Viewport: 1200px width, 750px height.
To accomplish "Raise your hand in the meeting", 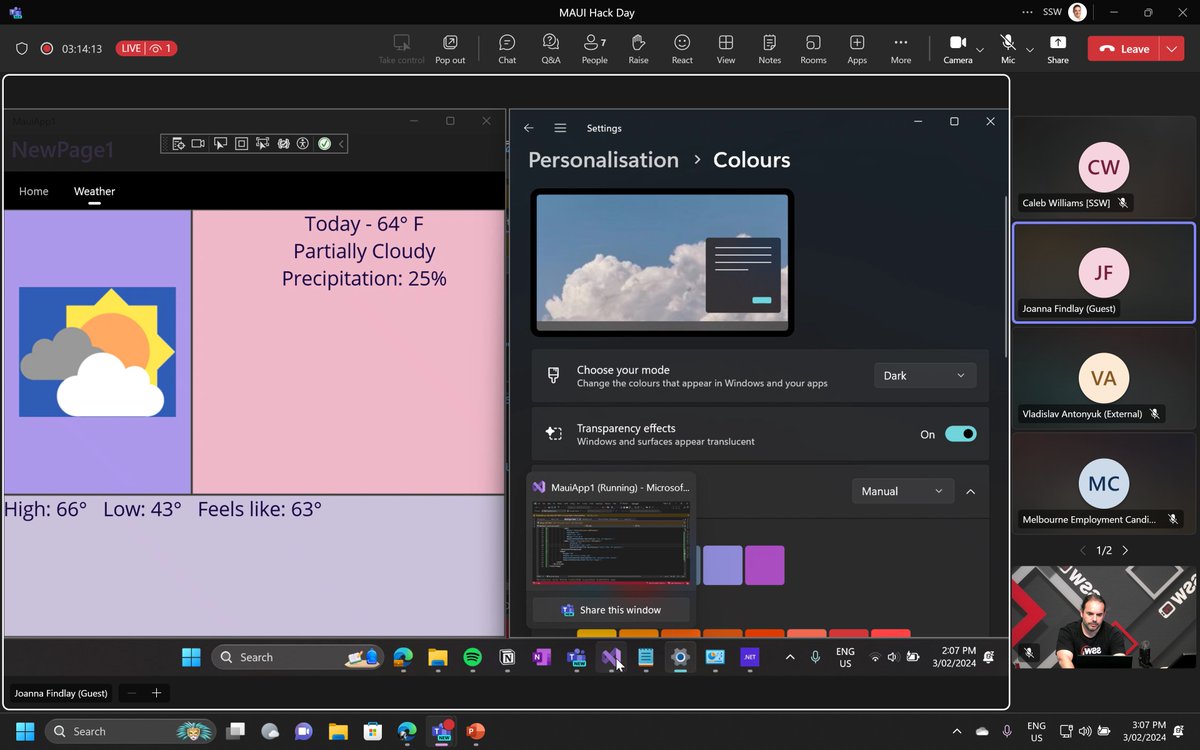I will pos(638,48).
